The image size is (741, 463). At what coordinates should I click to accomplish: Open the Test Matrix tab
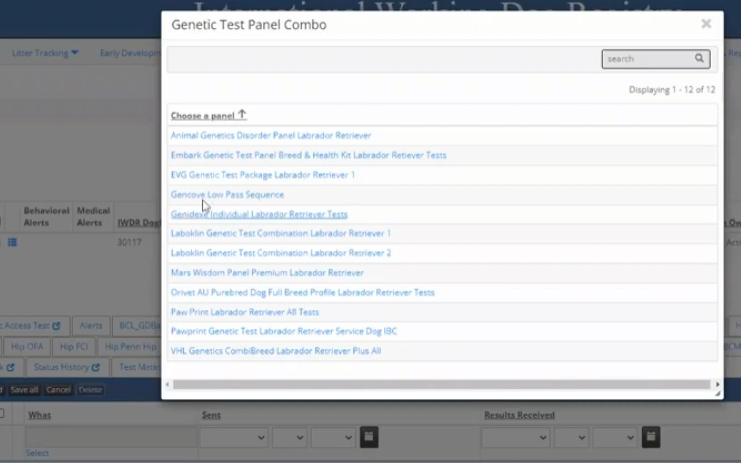pos(137,367)
